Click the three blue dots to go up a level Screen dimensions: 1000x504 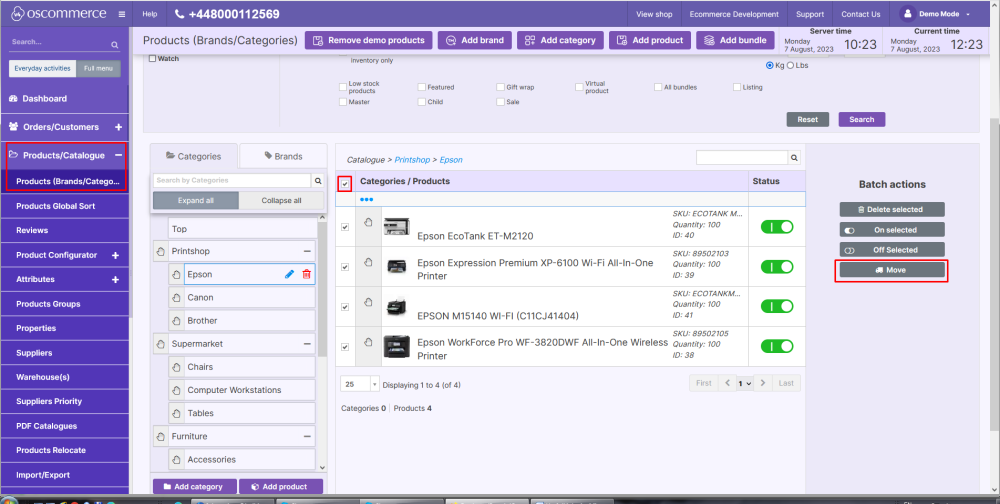(x=366, y=199)
